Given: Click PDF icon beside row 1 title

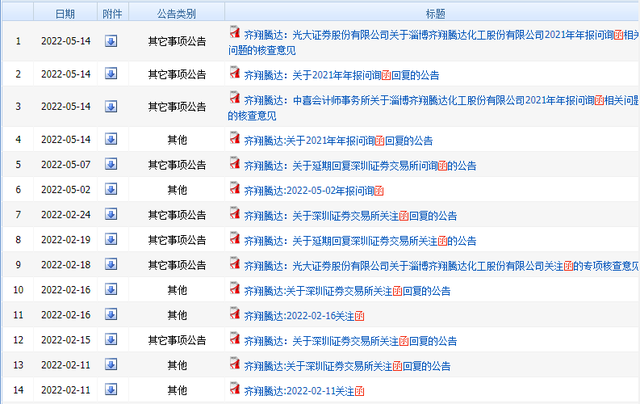Looking at the screenshot, I should [234, 32].
